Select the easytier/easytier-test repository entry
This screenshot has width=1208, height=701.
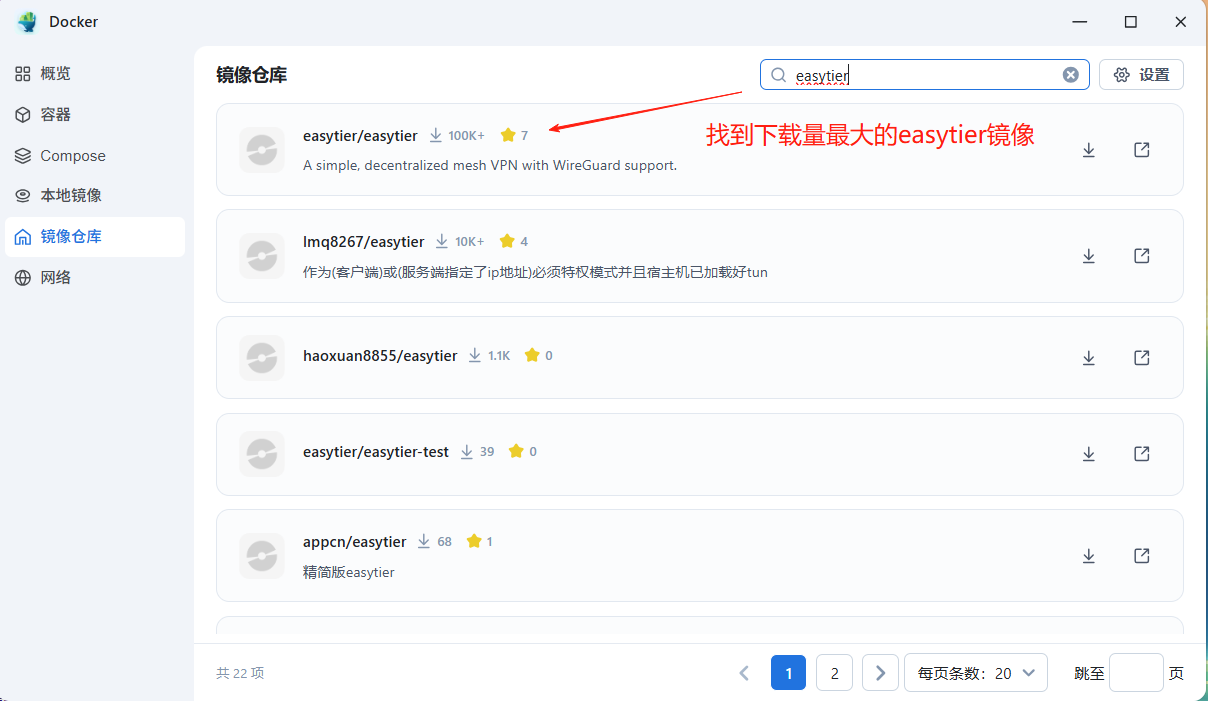[376, 451]
